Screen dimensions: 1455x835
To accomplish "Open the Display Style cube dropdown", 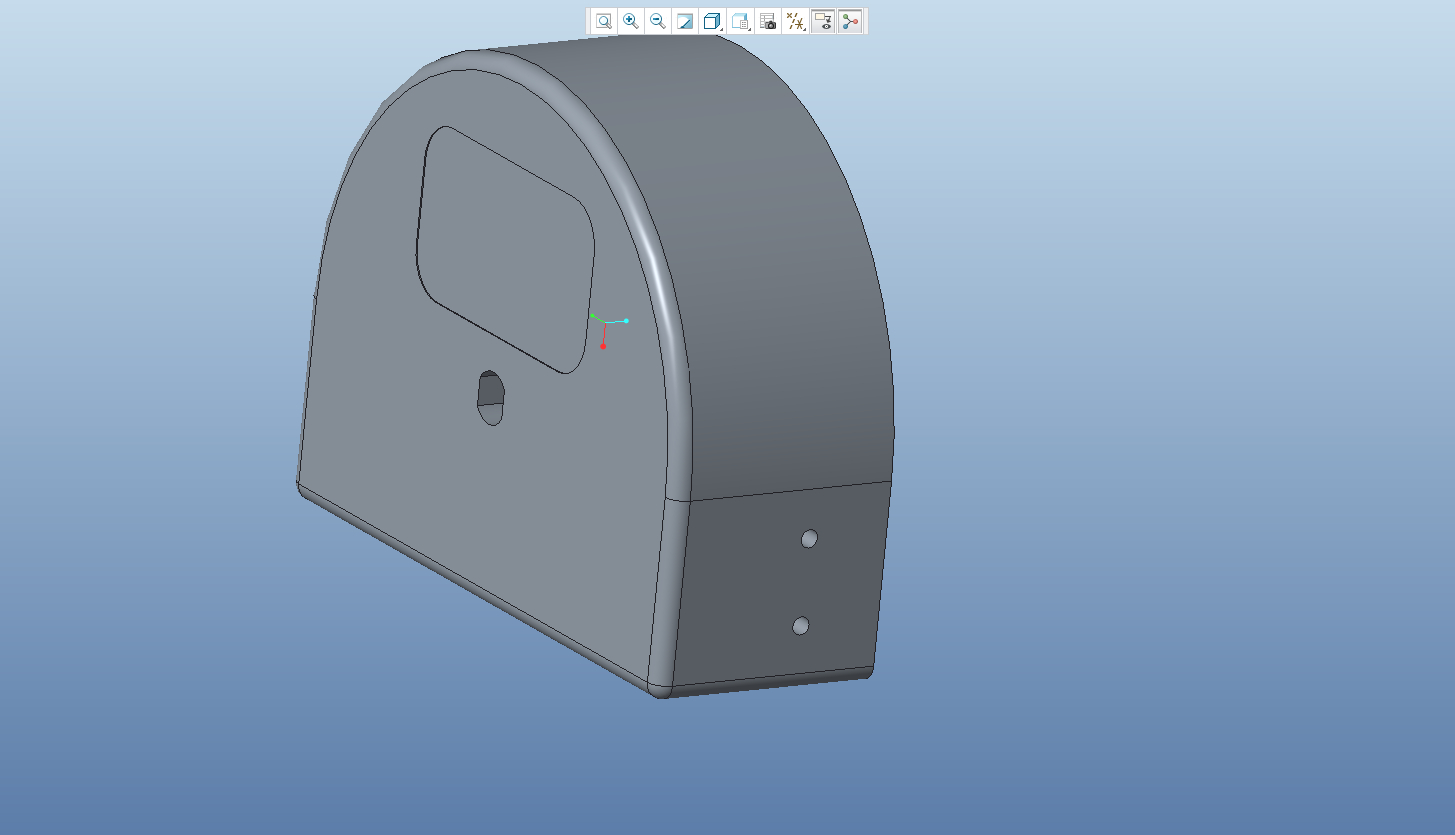I will coord(713,21).
